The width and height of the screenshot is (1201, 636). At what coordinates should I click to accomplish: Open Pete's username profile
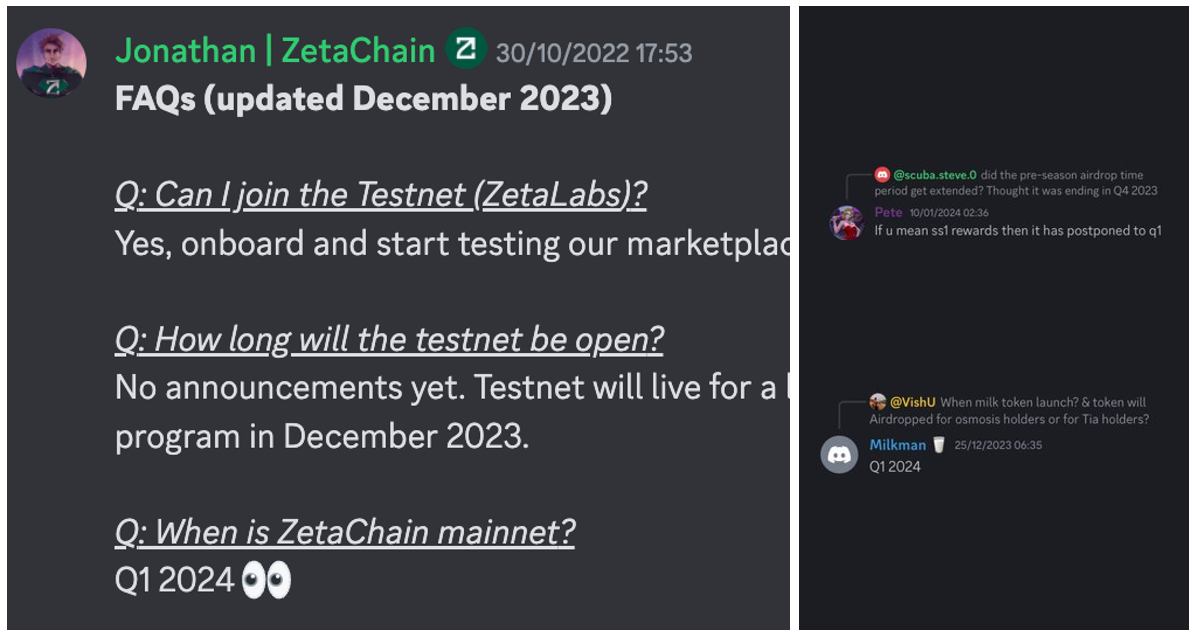[x=888, y=212]
